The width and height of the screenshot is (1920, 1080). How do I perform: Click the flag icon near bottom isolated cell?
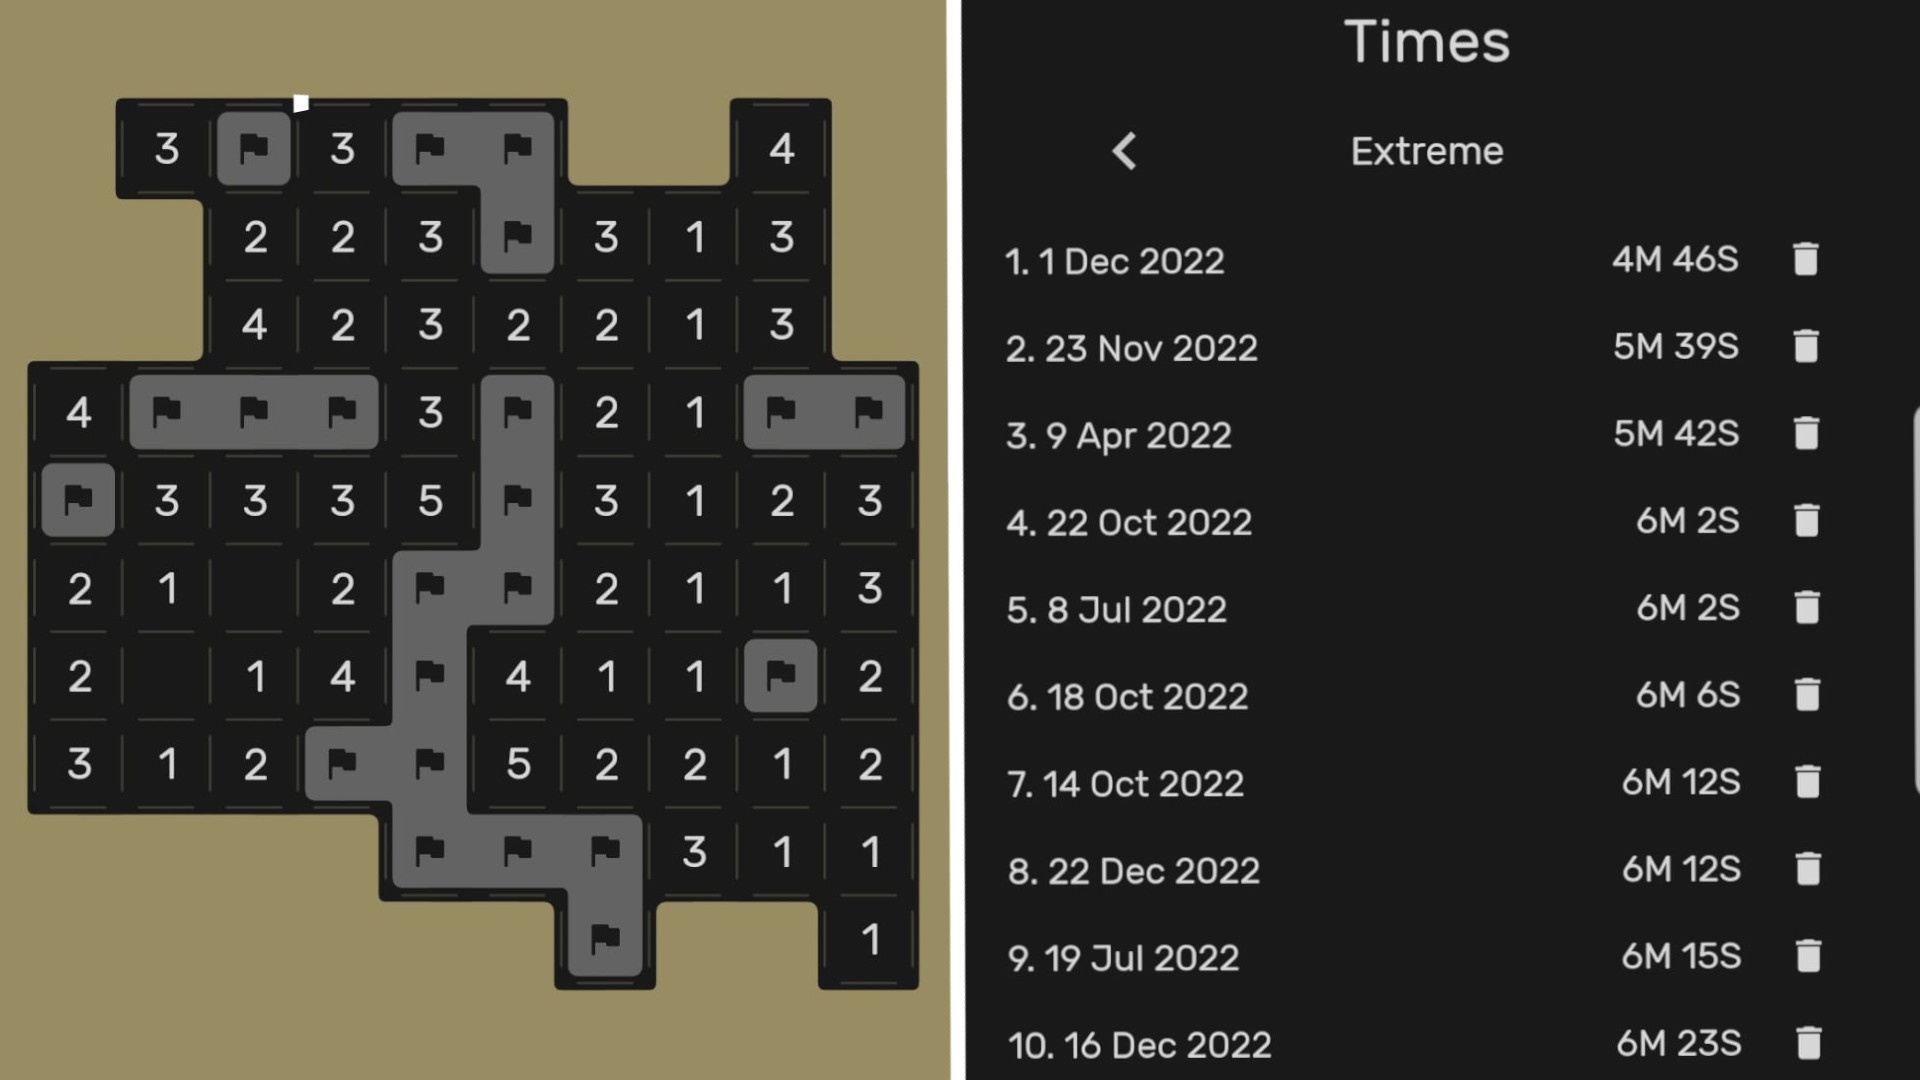tap(604, 938)
